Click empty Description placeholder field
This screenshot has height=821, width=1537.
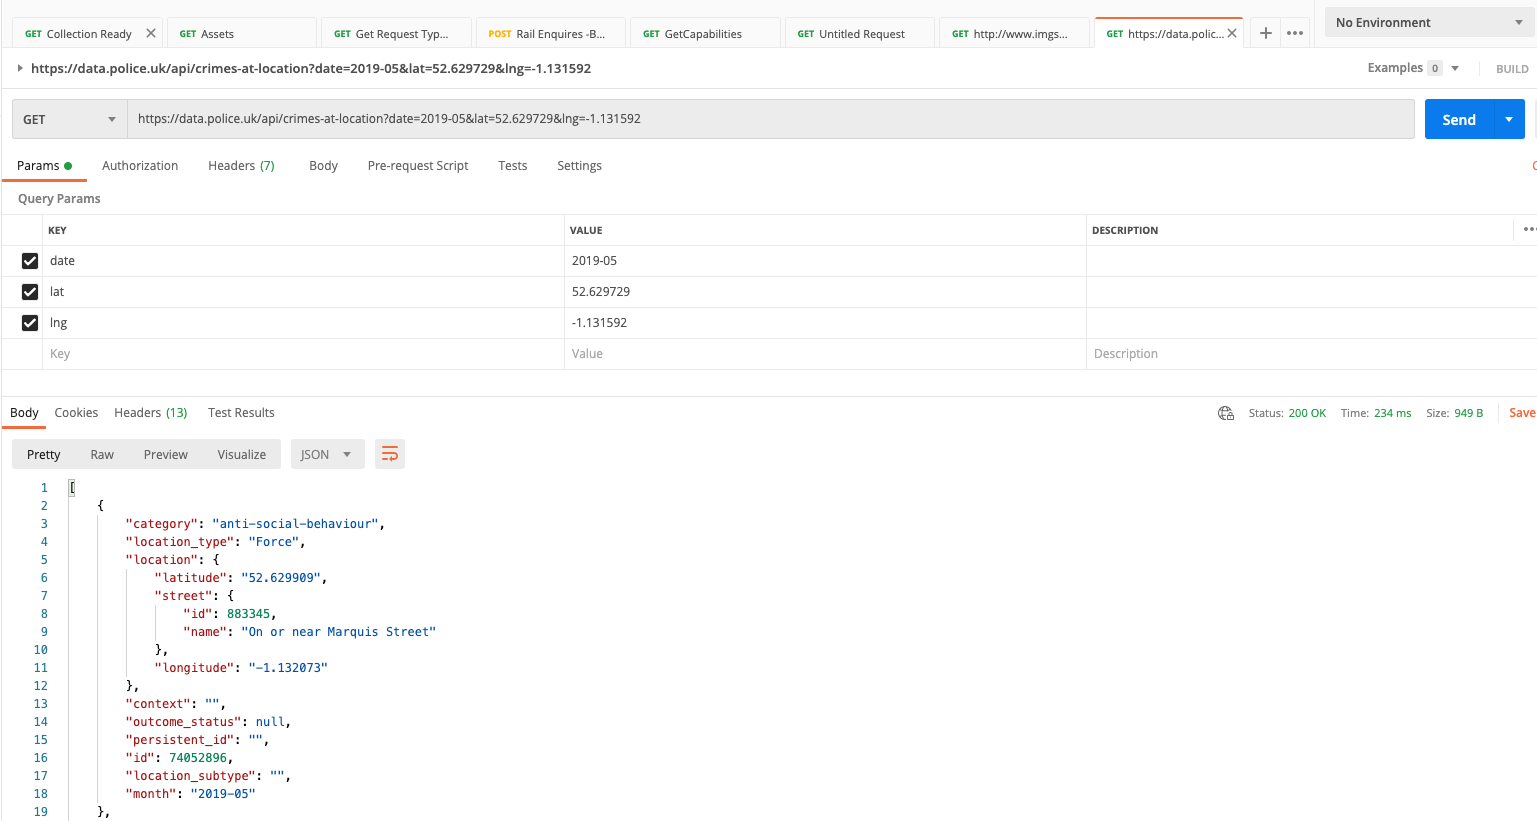tap(1310, 354)
